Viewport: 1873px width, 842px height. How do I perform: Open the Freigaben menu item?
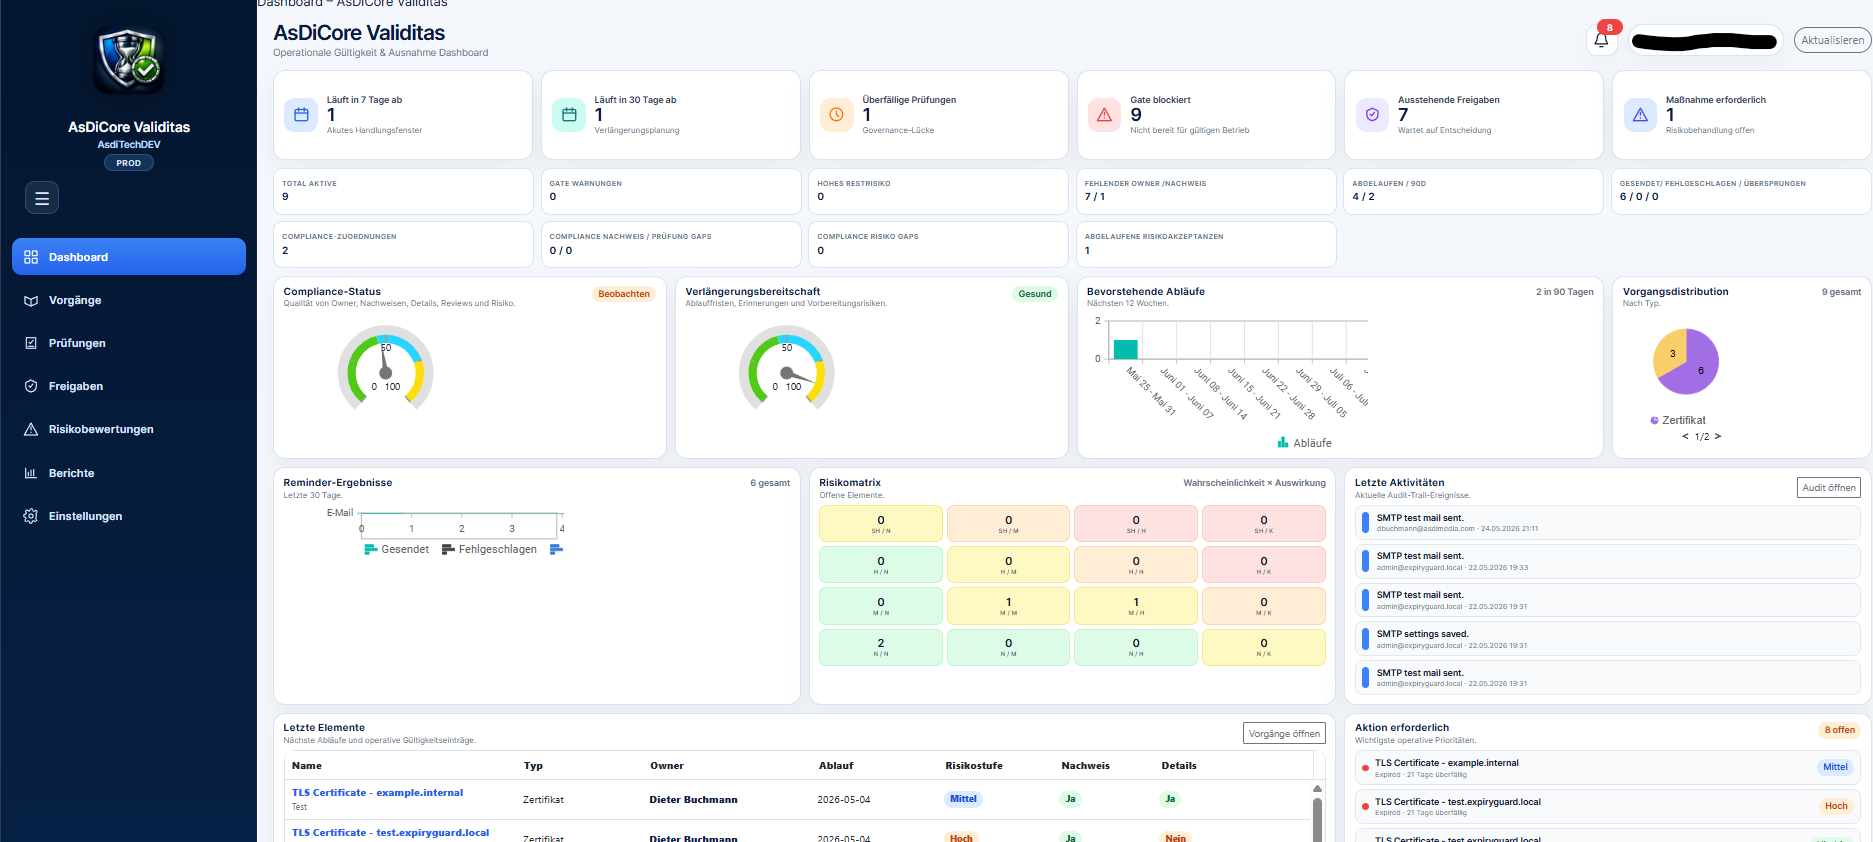(129, 386)
